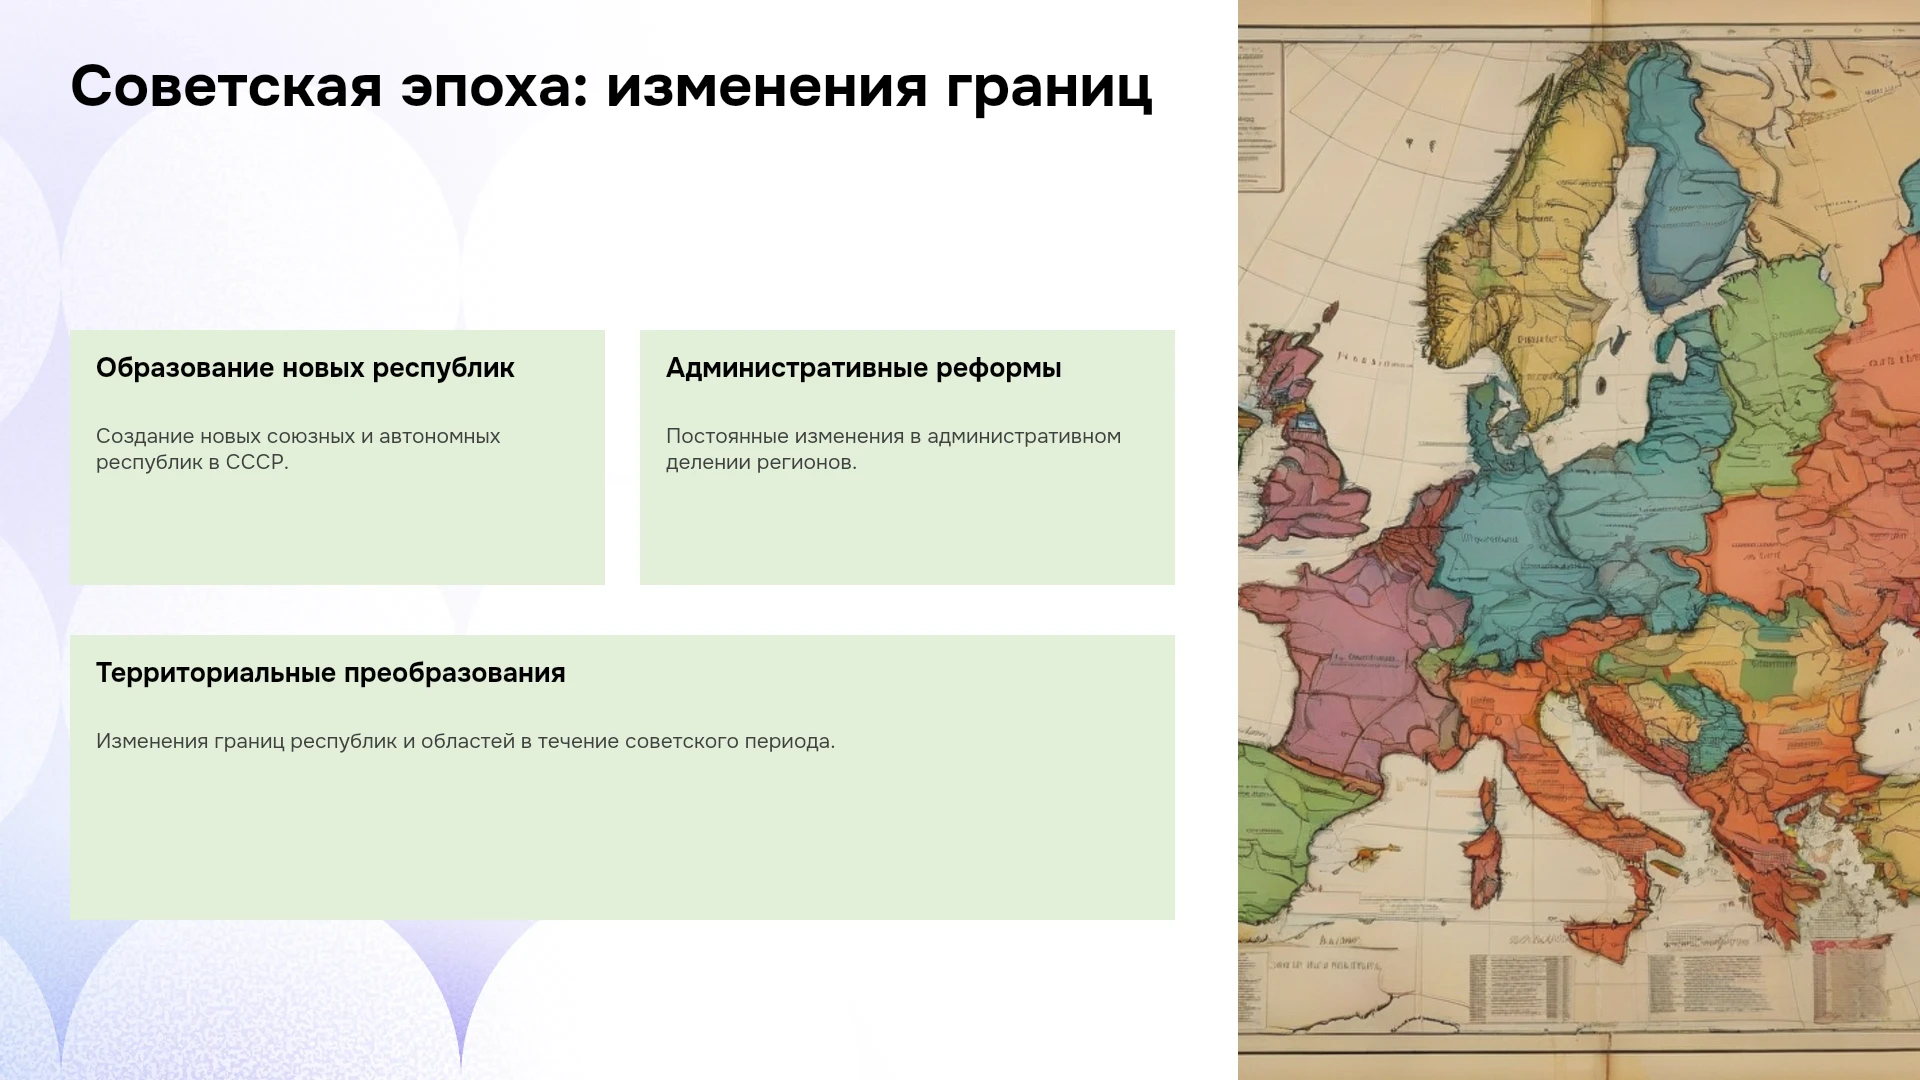This screenshot has width=1920, height=1080.
Task: Click the green card for administrative reforms
Action: point(907,457)
